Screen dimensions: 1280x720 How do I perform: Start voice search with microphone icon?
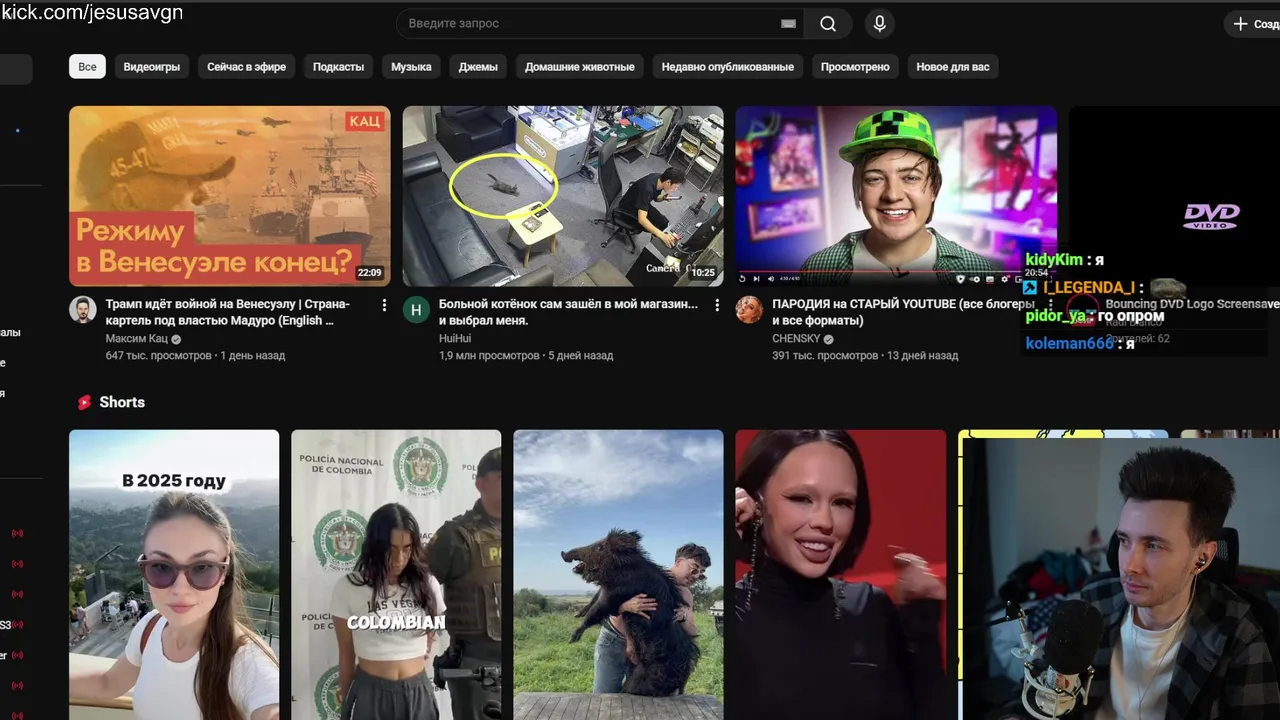pyautogui.click(x=879, y=24)
